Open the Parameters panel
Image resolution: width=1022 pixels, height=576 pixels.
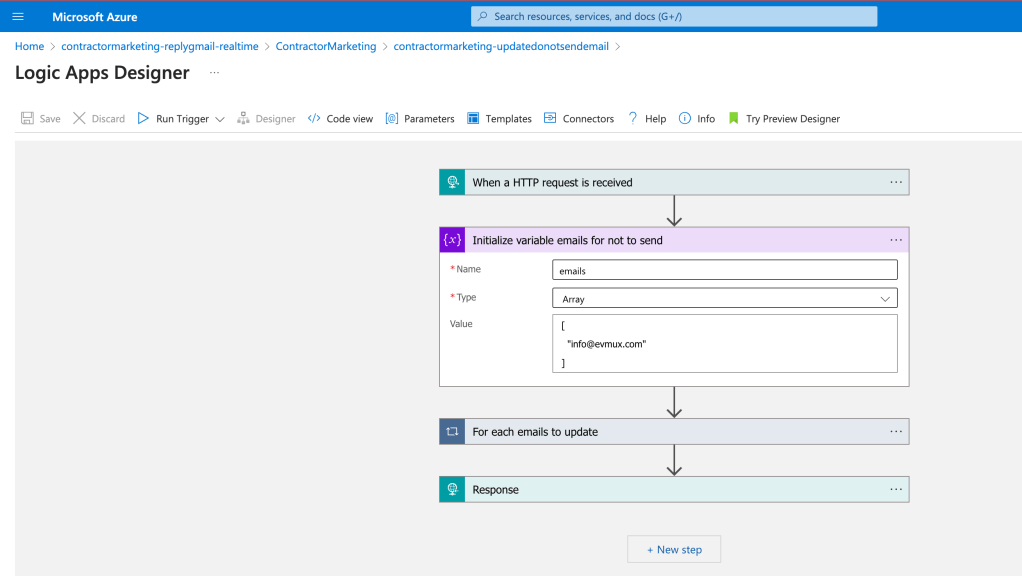tap(429, 119)
